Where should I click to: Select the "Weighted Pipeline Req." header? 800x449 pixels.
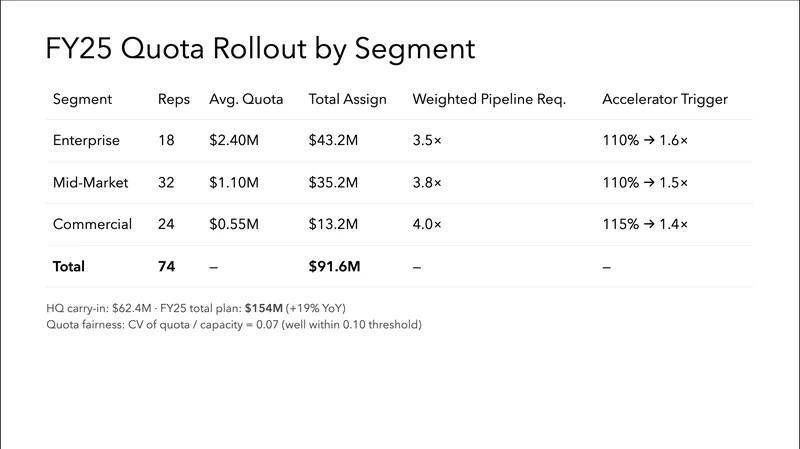pyautogui.click(x=489, y=100)
